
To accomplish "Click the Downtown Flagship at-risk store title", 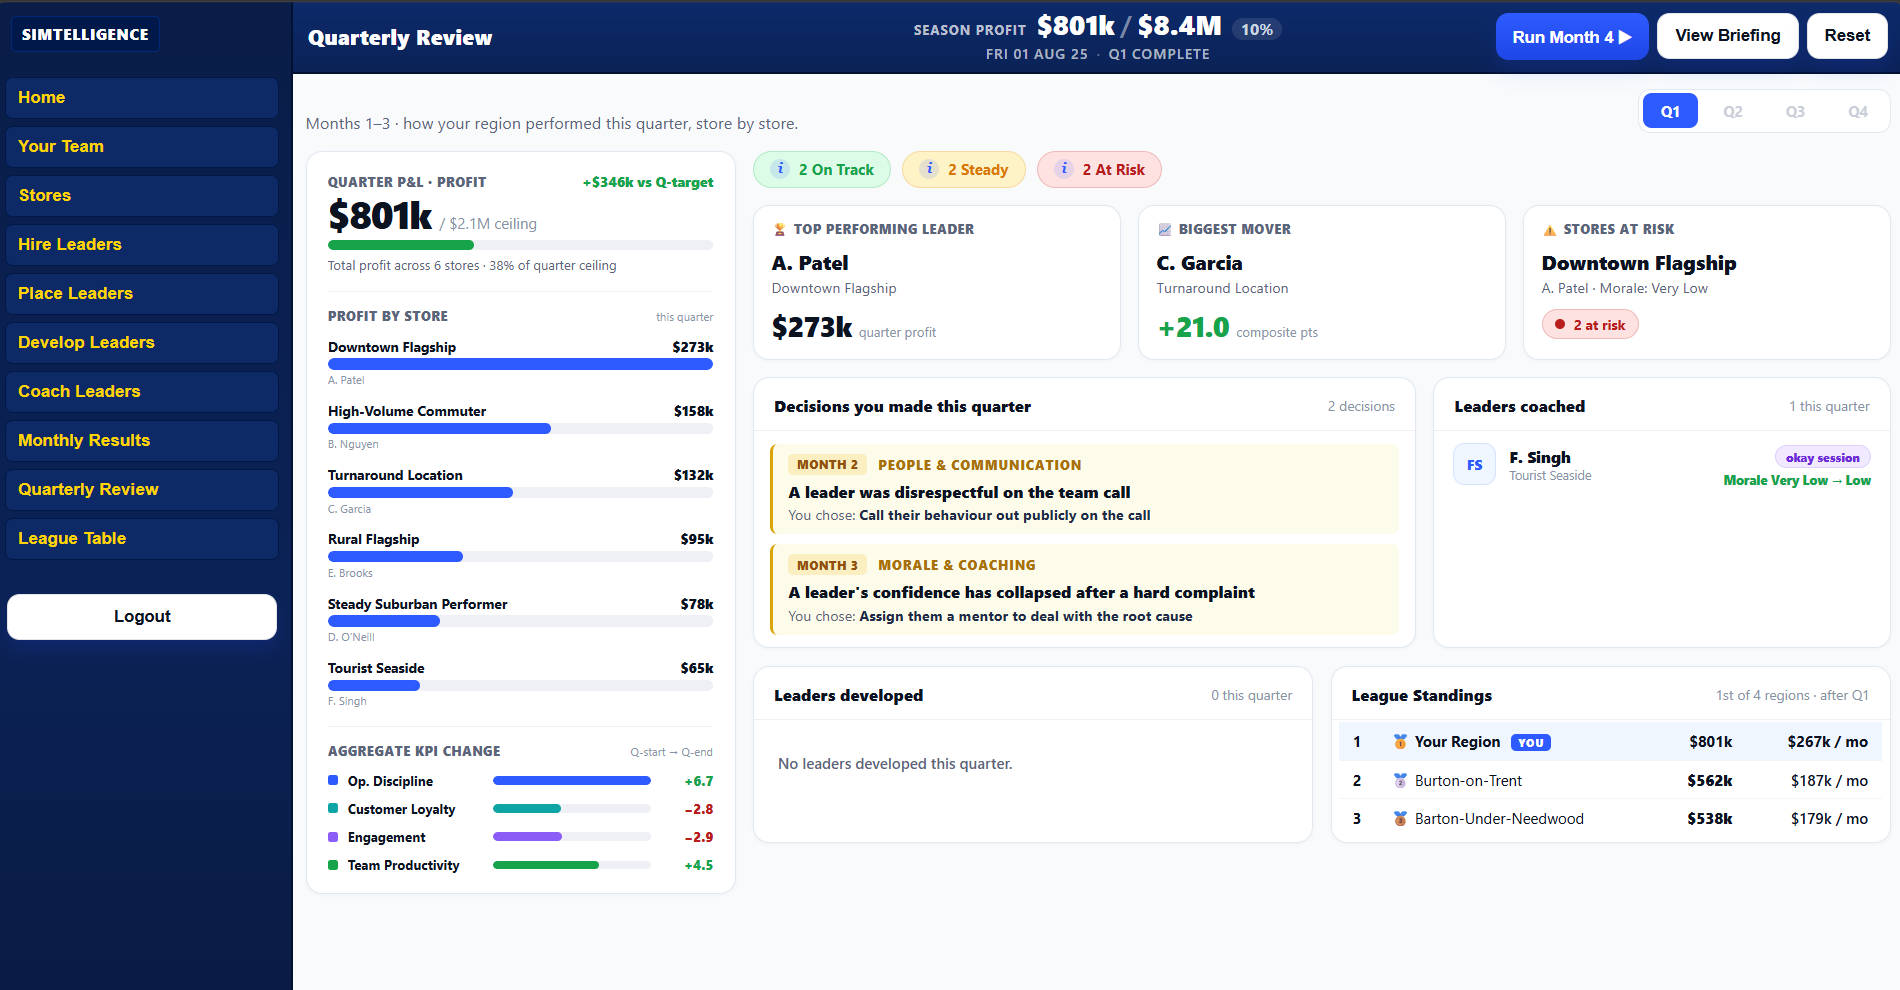I will click(1639, 263).
